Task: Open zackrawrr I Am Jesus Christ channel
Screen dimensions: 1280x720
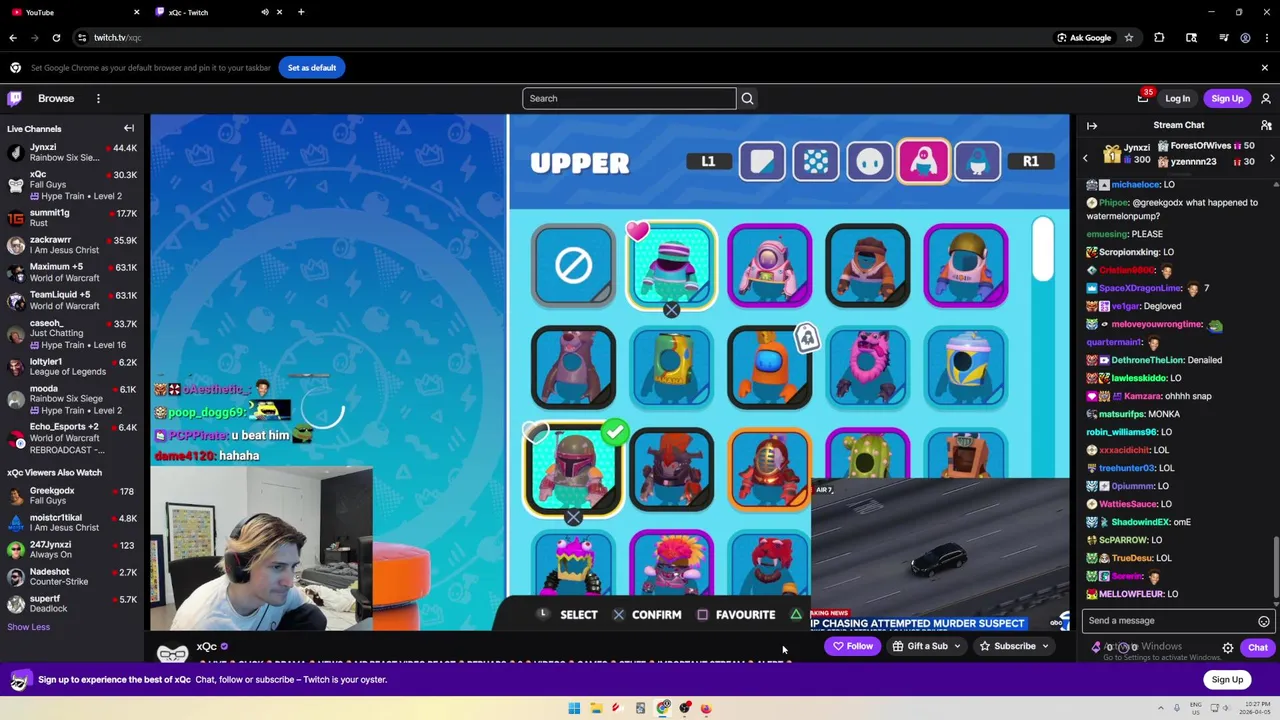Action: click(72, 245)
